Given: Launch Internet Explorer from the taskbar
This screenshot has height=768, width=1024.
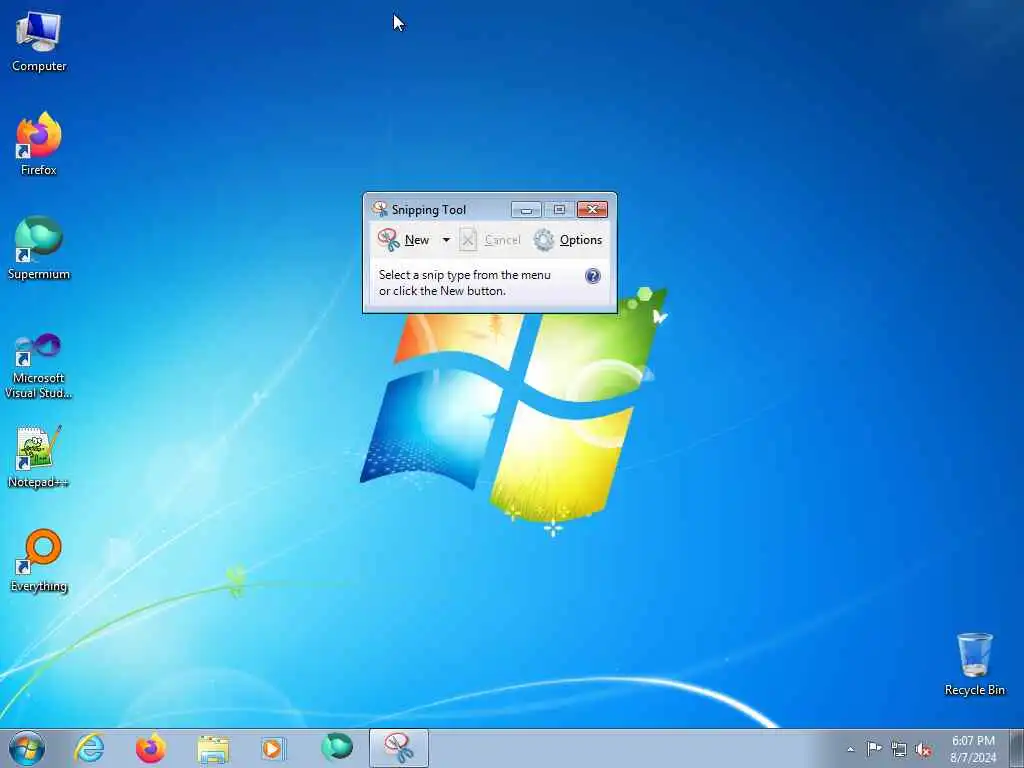Looking at the screenshot, I should (x=89, y=748).
